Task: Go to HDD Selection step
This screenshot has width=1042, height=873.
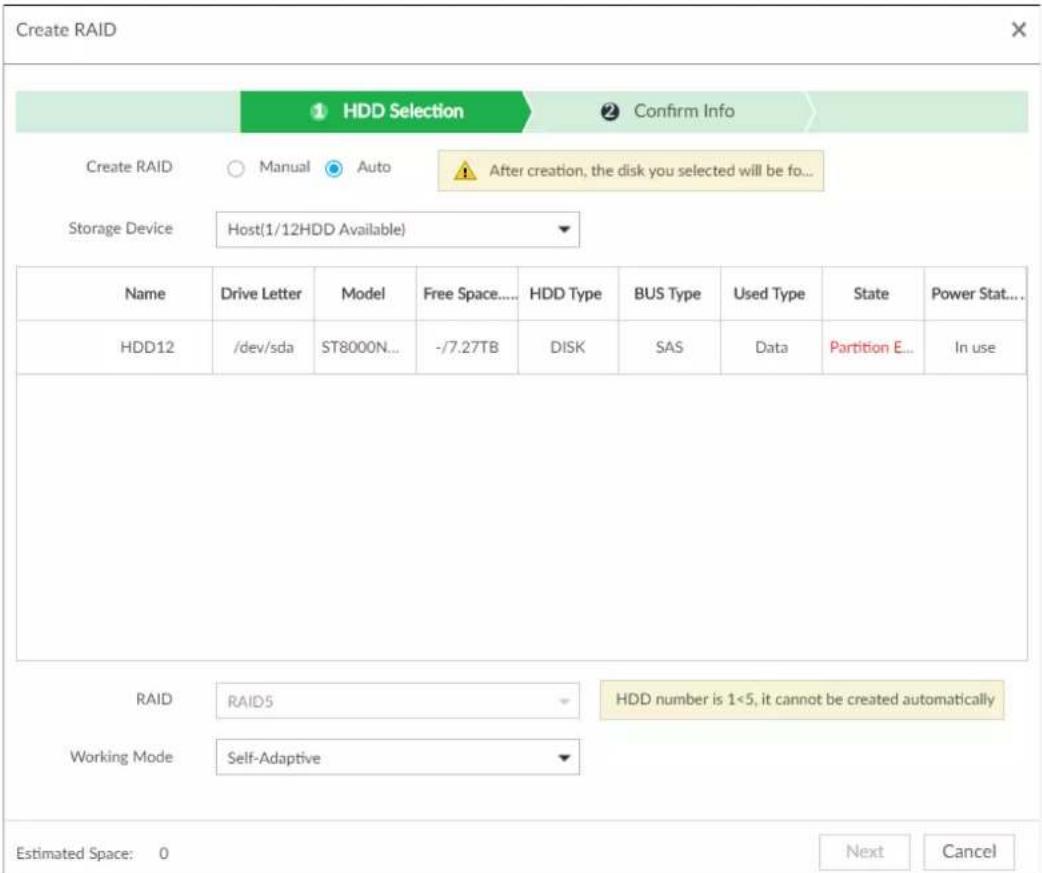Action: [386, 112]
